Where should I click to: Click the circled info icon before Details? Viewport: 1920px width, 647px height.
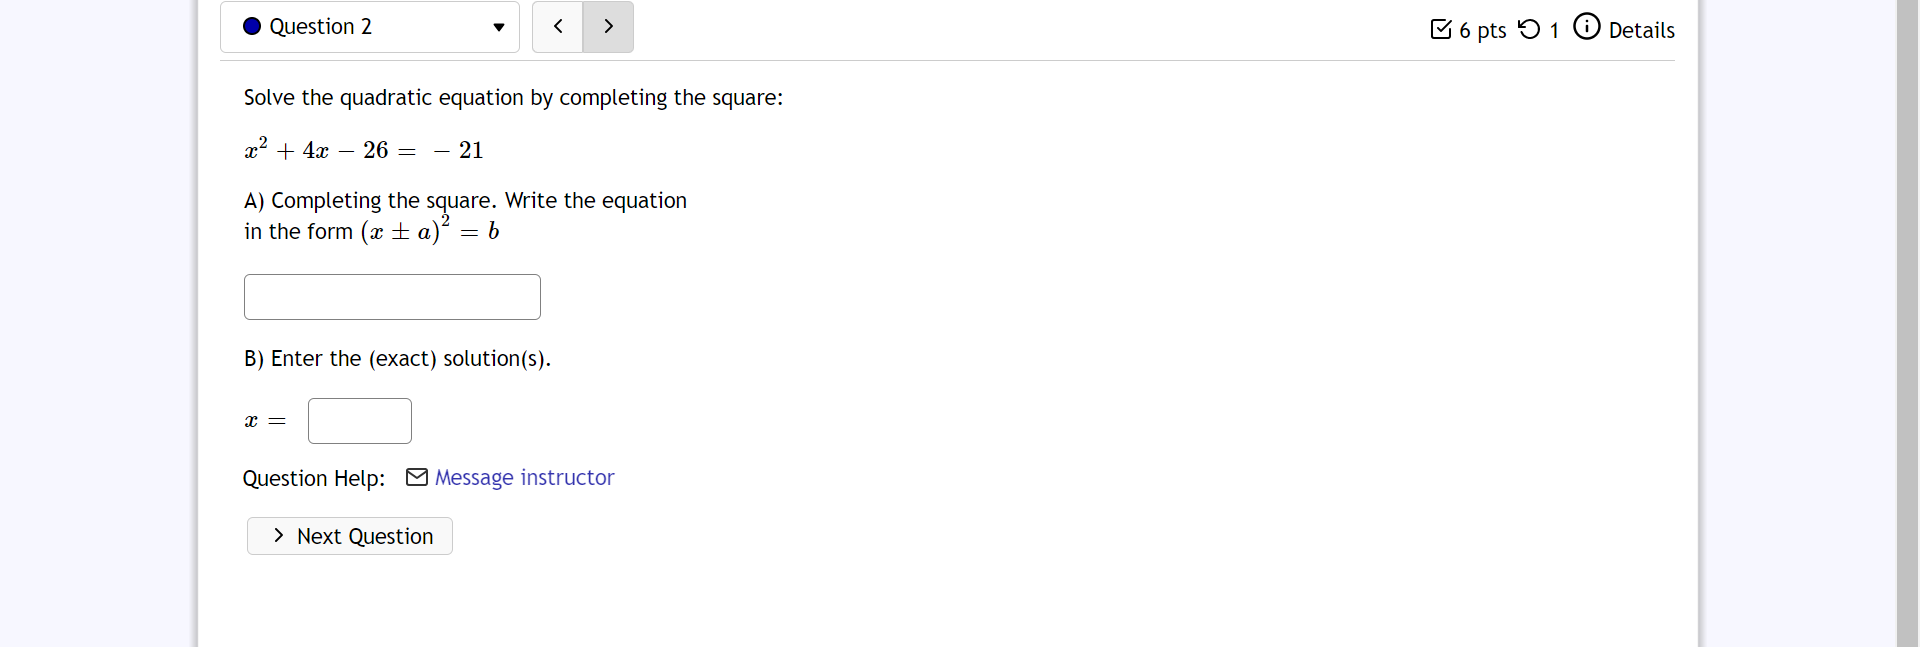tap(1588, 26)
